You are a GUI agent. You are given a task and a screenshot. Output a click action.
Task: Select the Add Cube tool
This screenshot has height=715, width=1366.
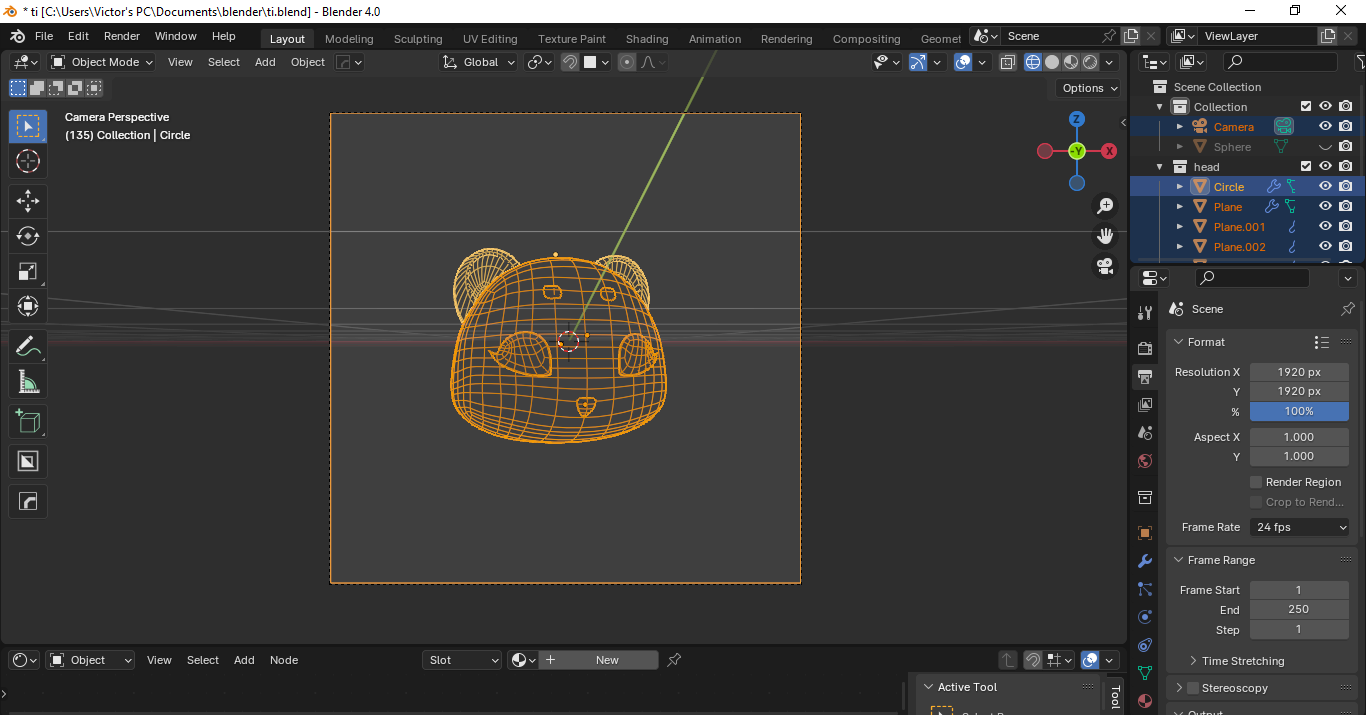(28, 421)
